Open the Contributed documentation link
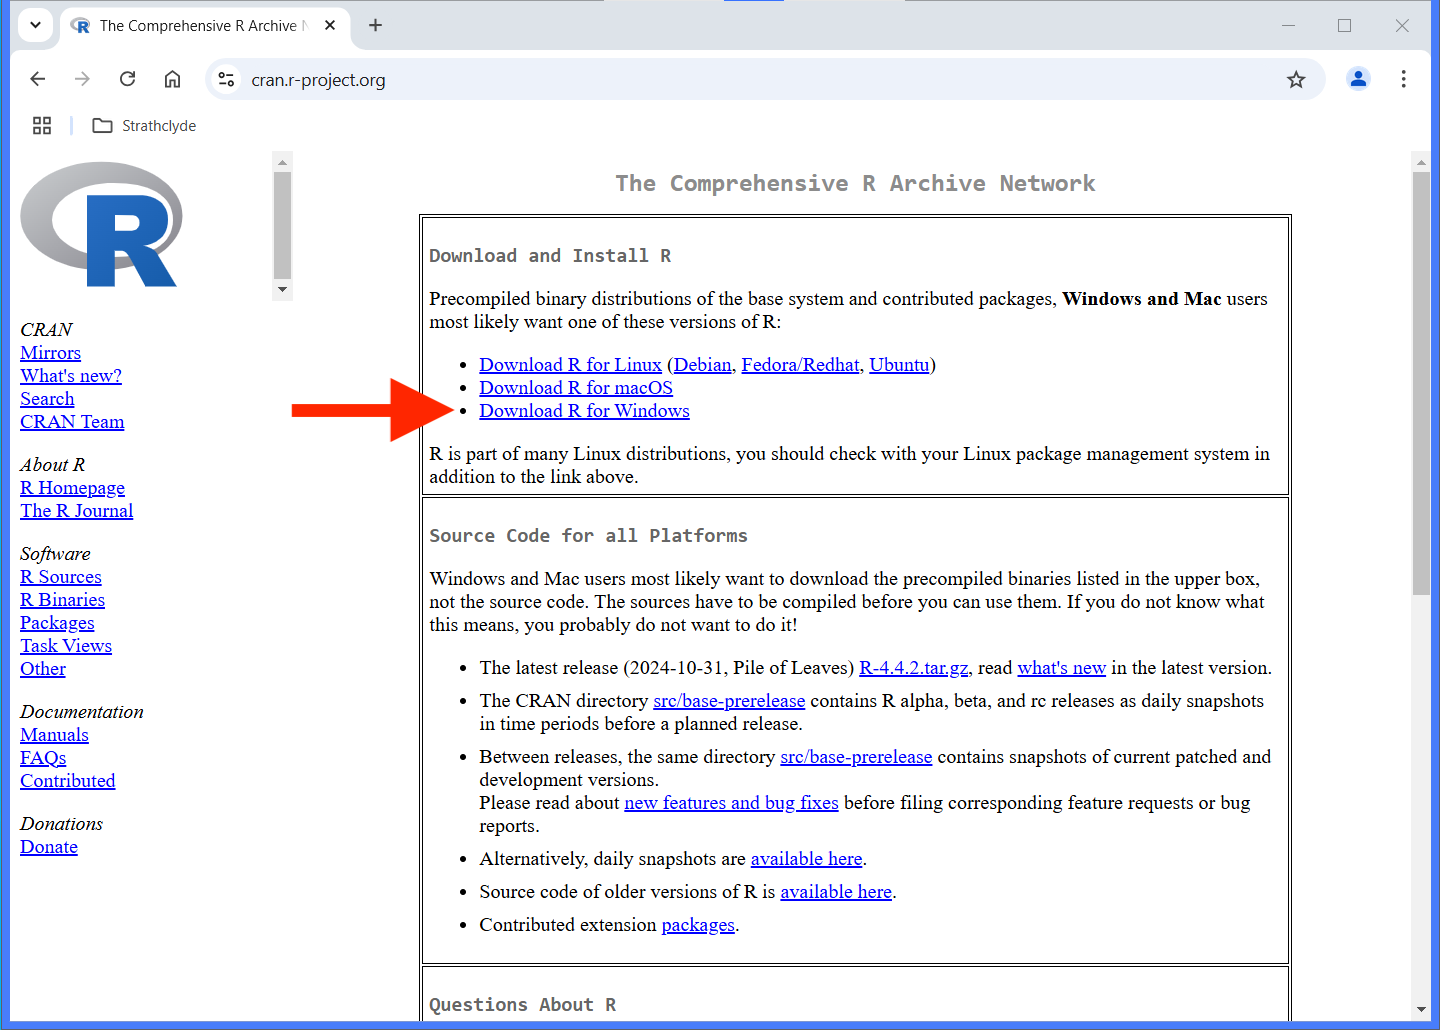Viewport: 1440px width, 1030px height. tap(68, 781)
